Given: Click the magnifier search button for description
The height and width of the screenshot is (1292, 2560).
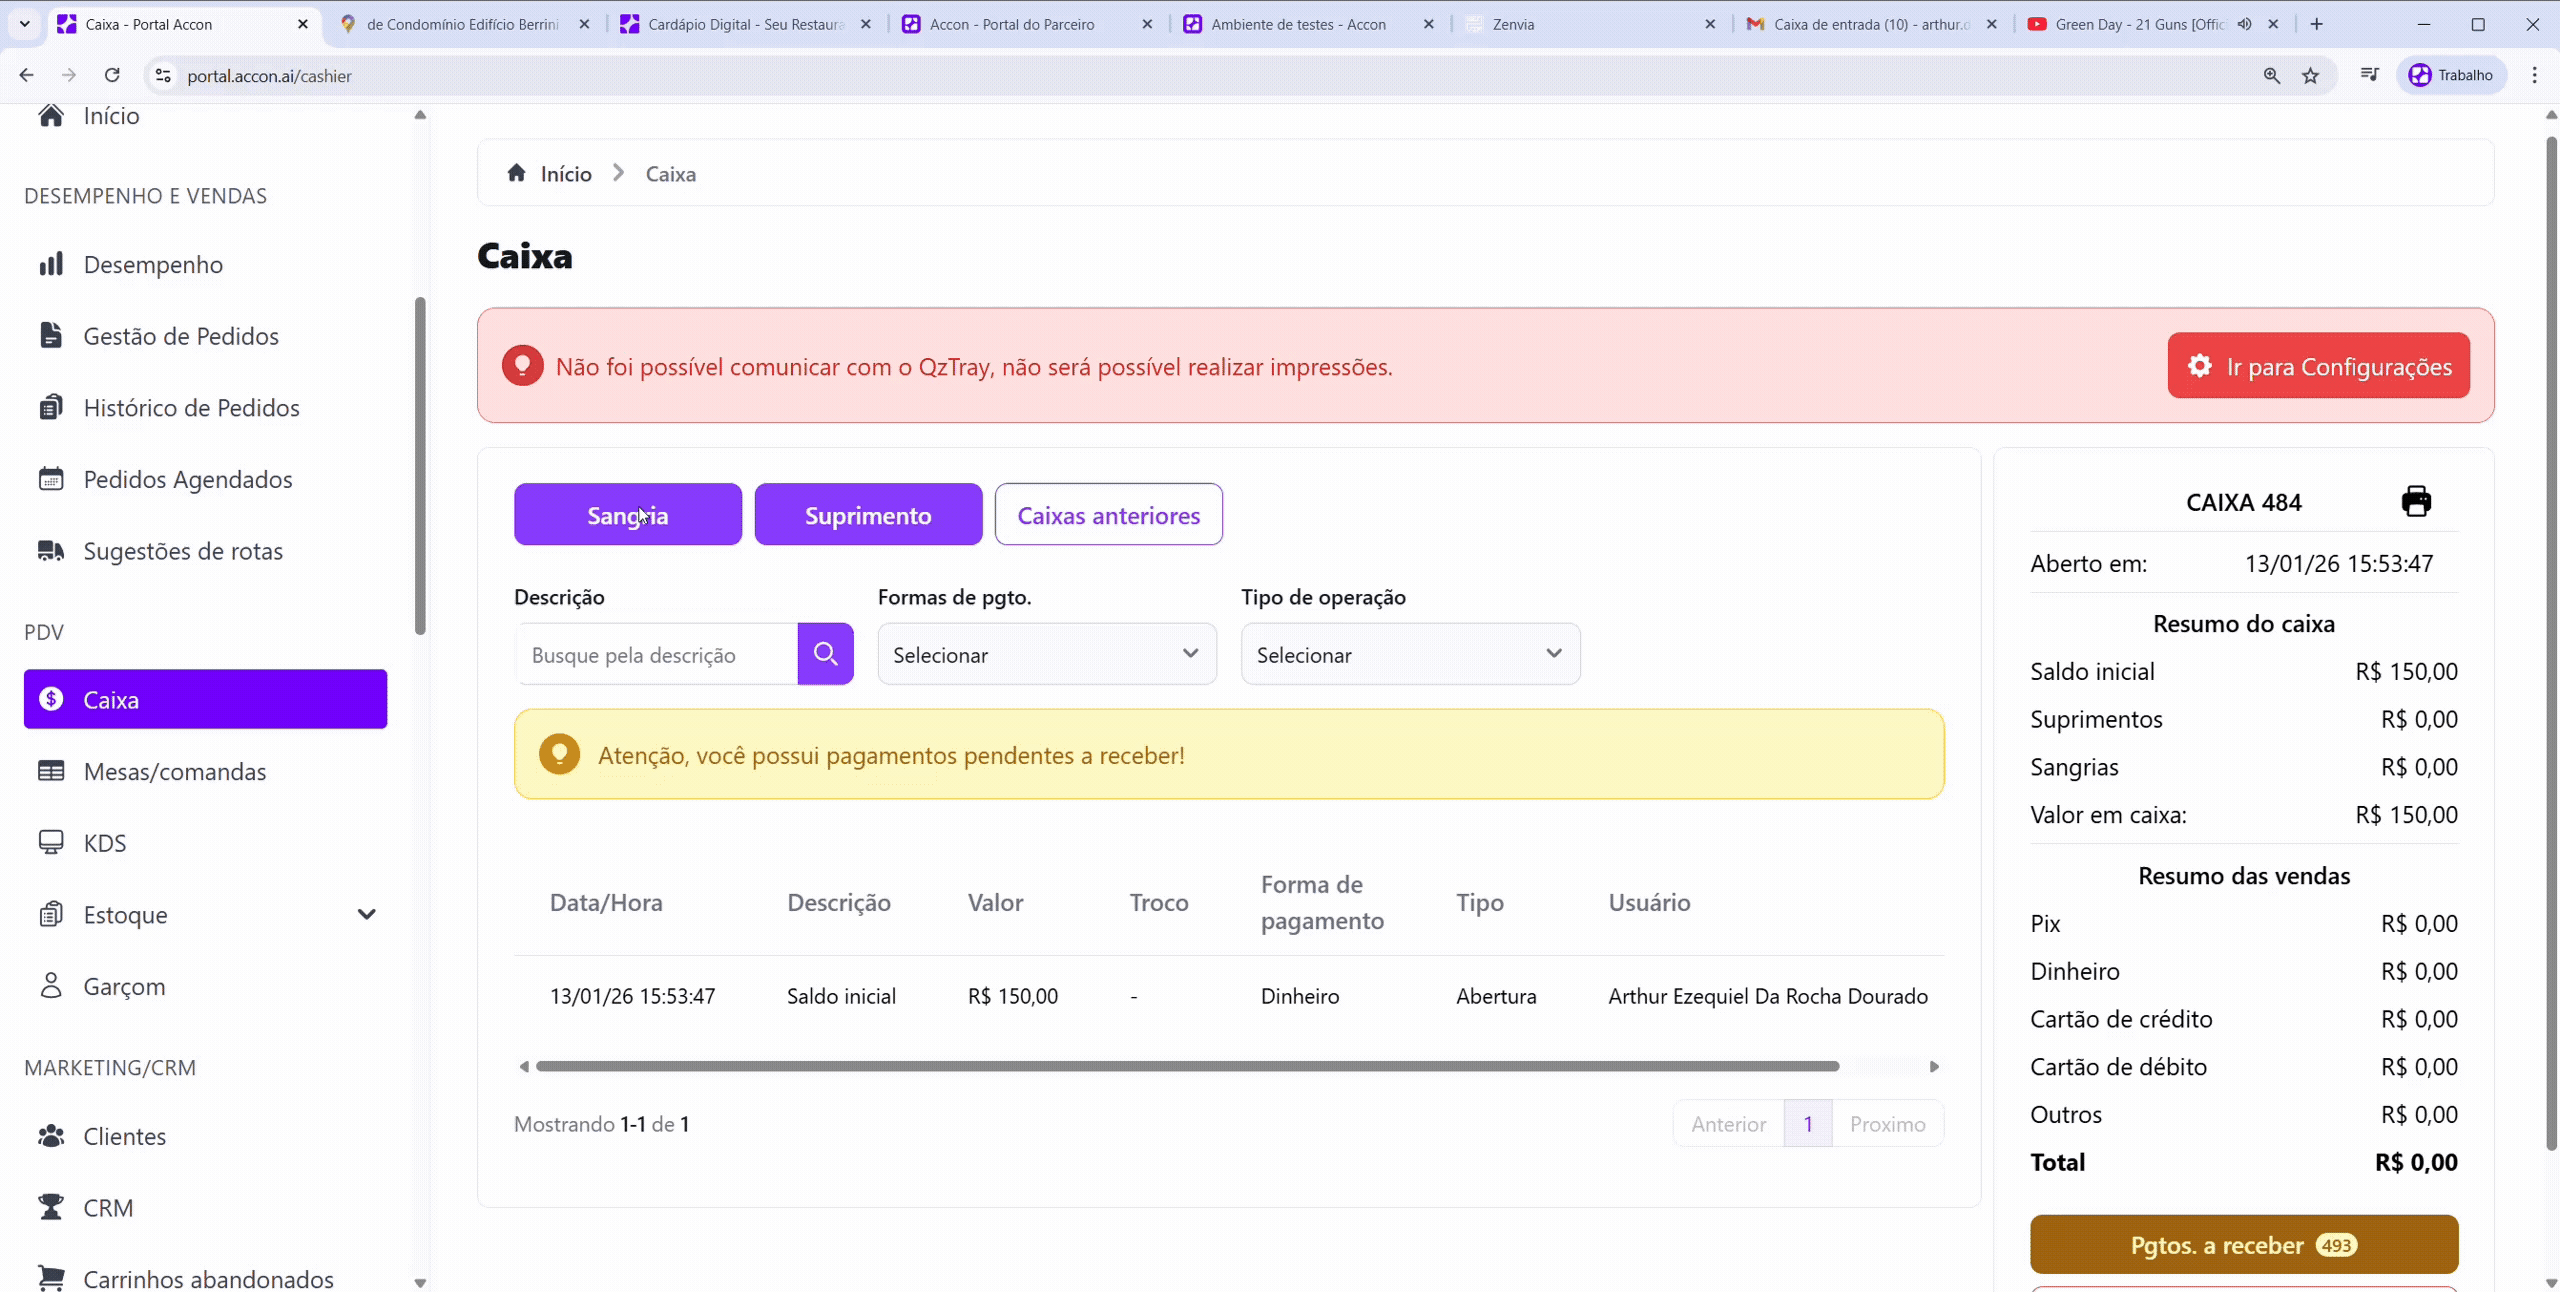Looking at the screenshot, I should pyautogui.click(x=825, y=654).
